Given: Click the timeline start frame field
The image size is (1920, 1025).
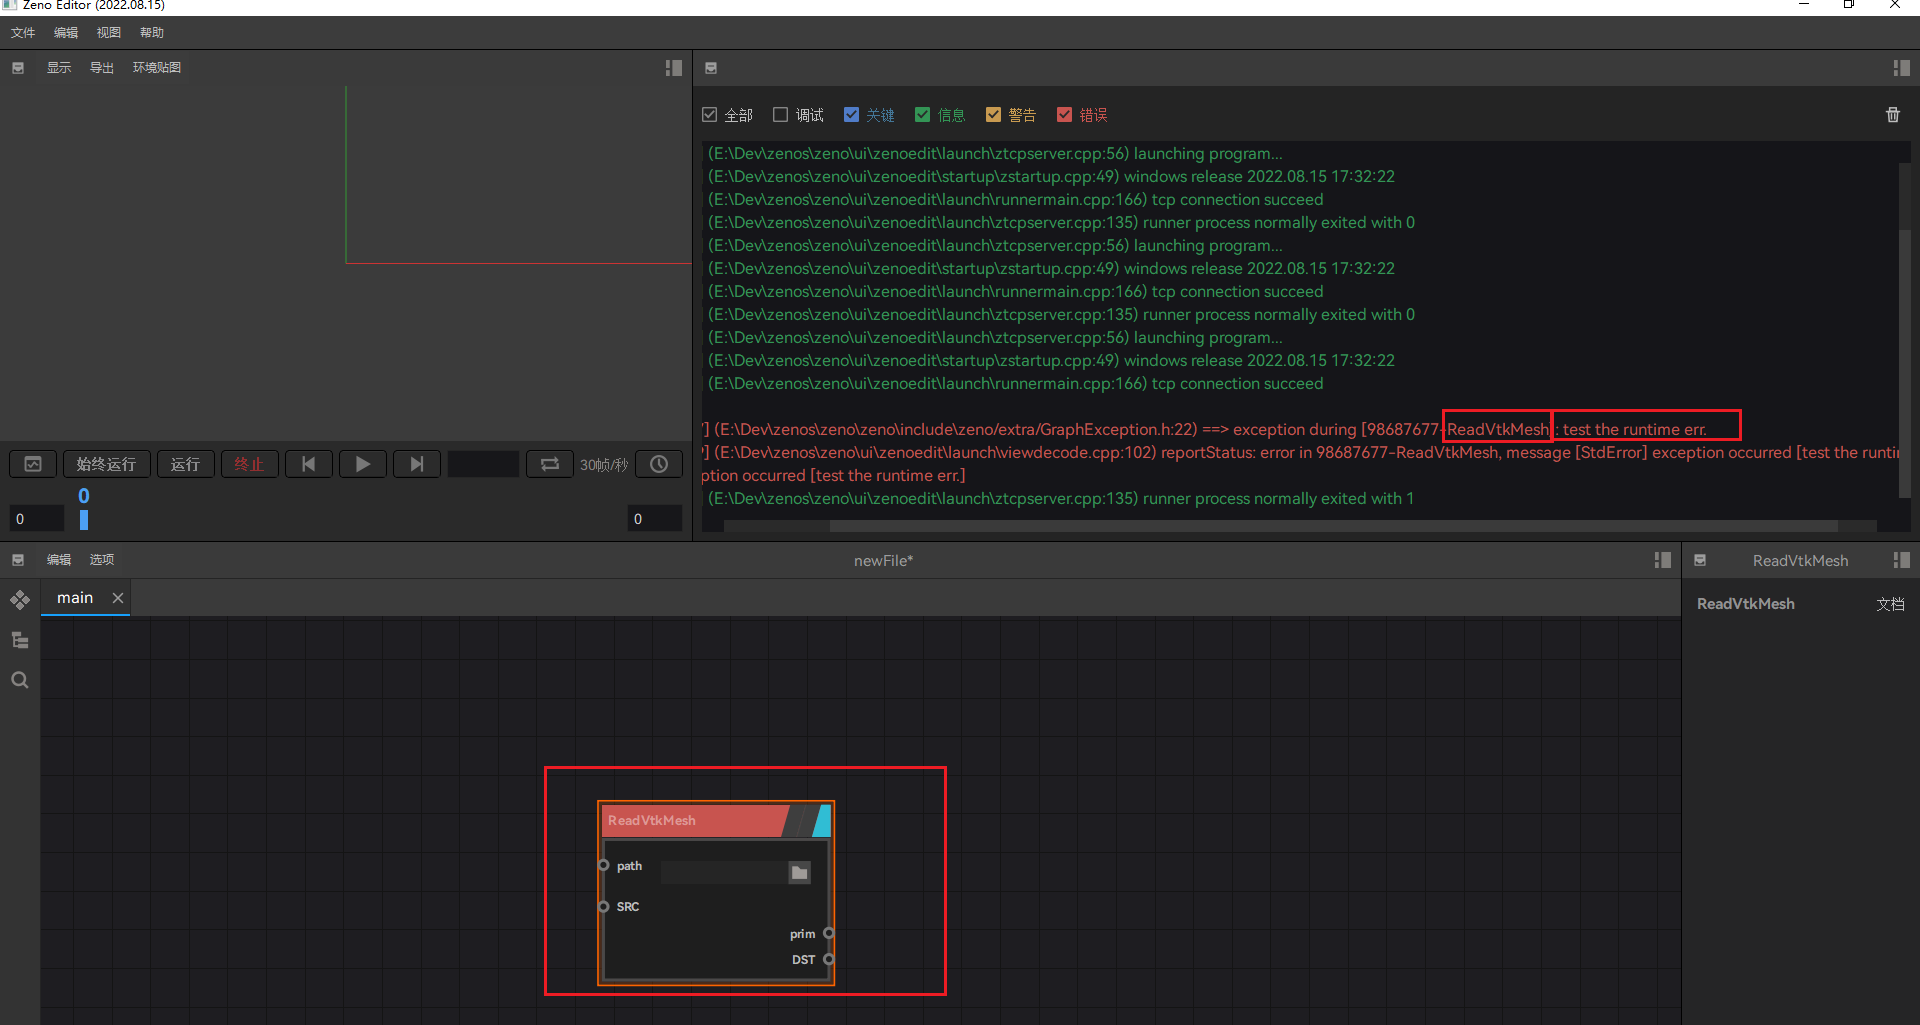Looking at the screenshot, I should click(x=36, y=519).
